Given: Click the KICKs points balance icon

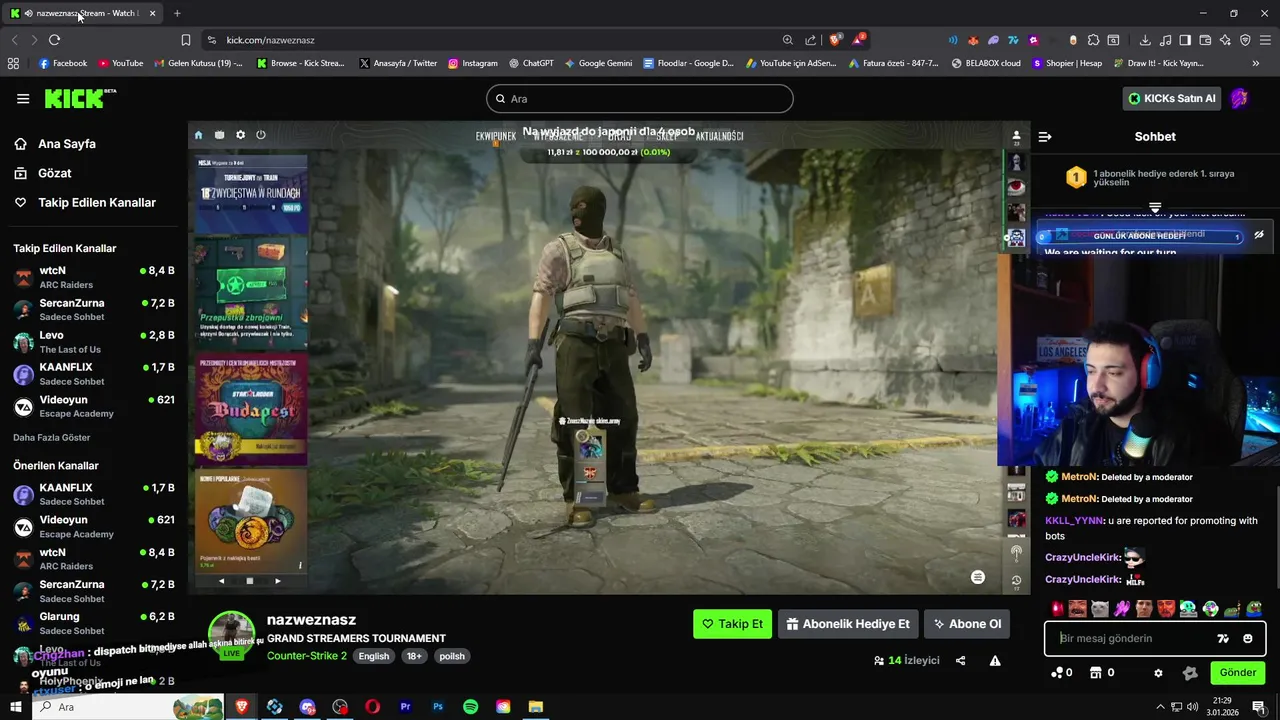Looking at the screenshot, I should (1057, 673).
